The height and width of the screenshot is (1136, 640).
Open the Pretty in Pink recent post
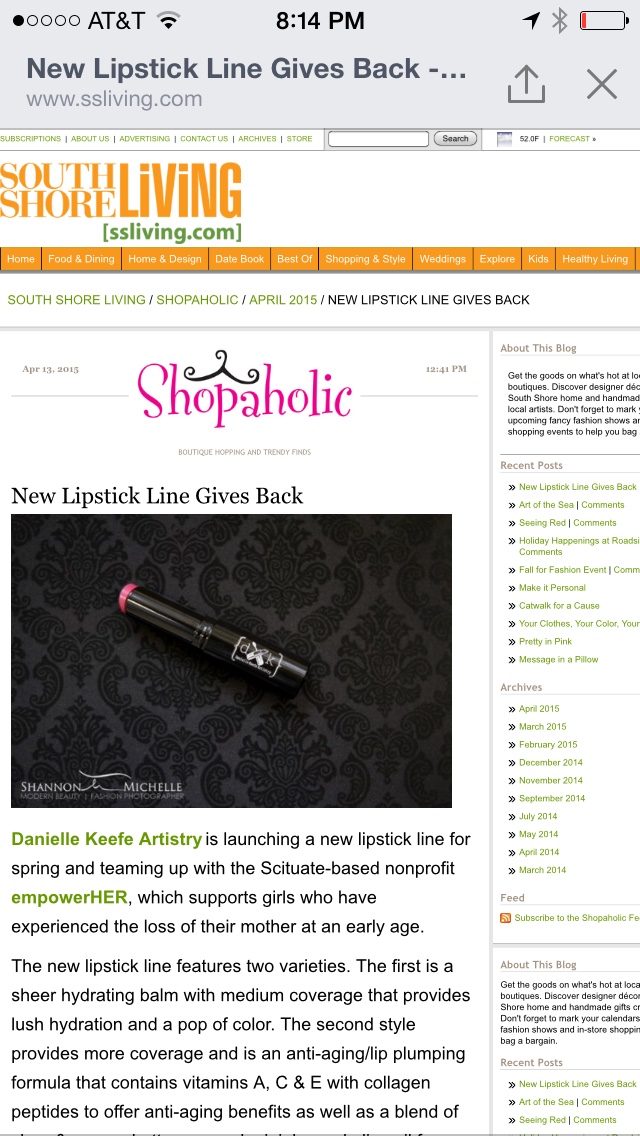point(545,642)
